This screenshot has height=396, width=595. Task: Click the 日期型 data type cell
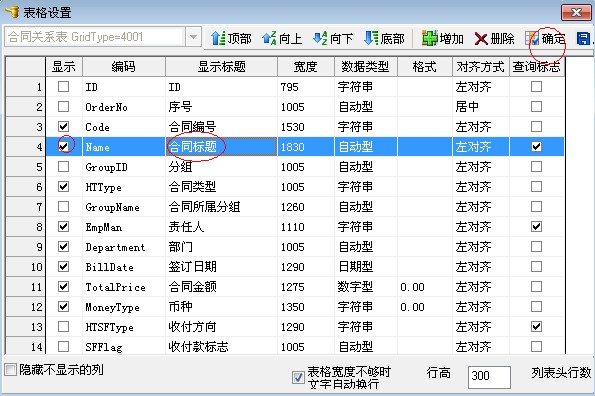click(x=365, y=267)
